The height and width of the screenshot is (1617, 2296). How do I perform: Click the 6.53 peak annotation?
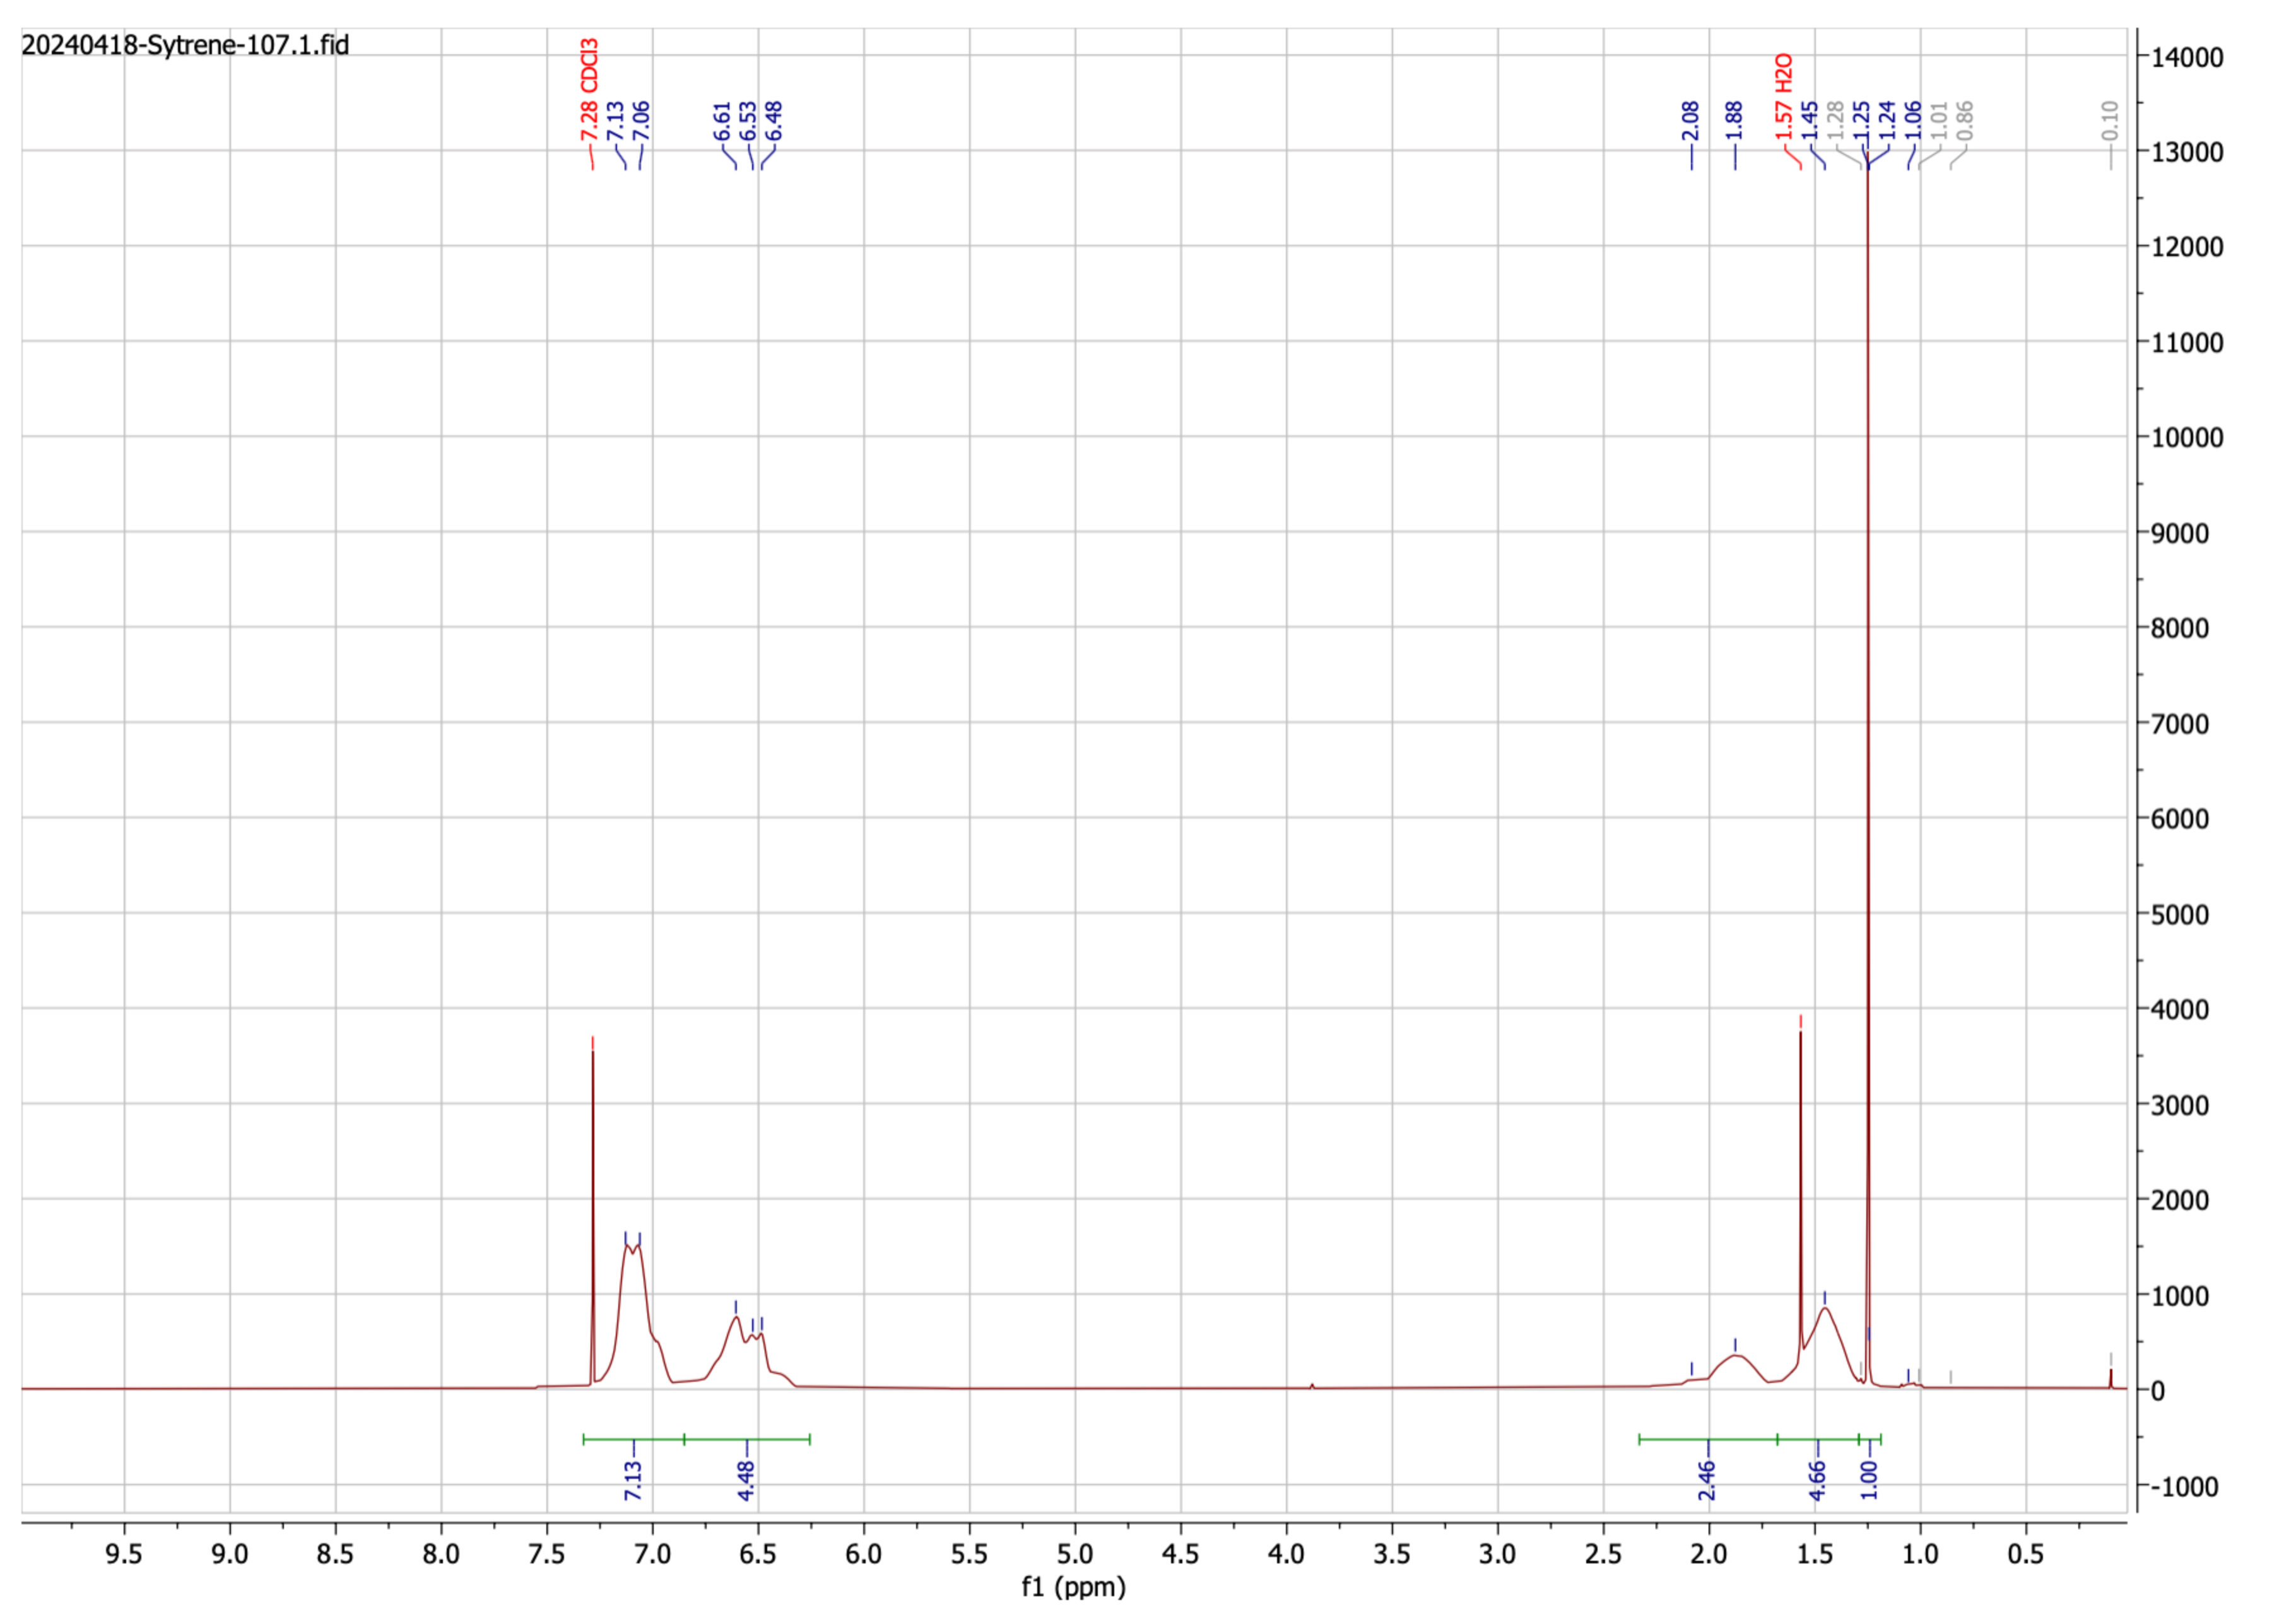pyautogui.click(x=747, y=120)
